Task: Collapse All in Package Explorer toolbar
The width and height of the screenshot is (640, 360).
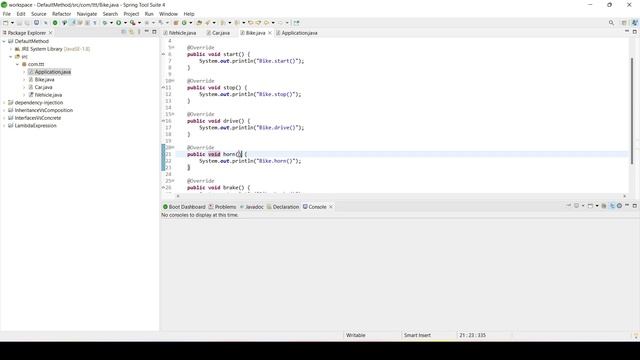Action: pyautogui.click(x=124, y=32)
